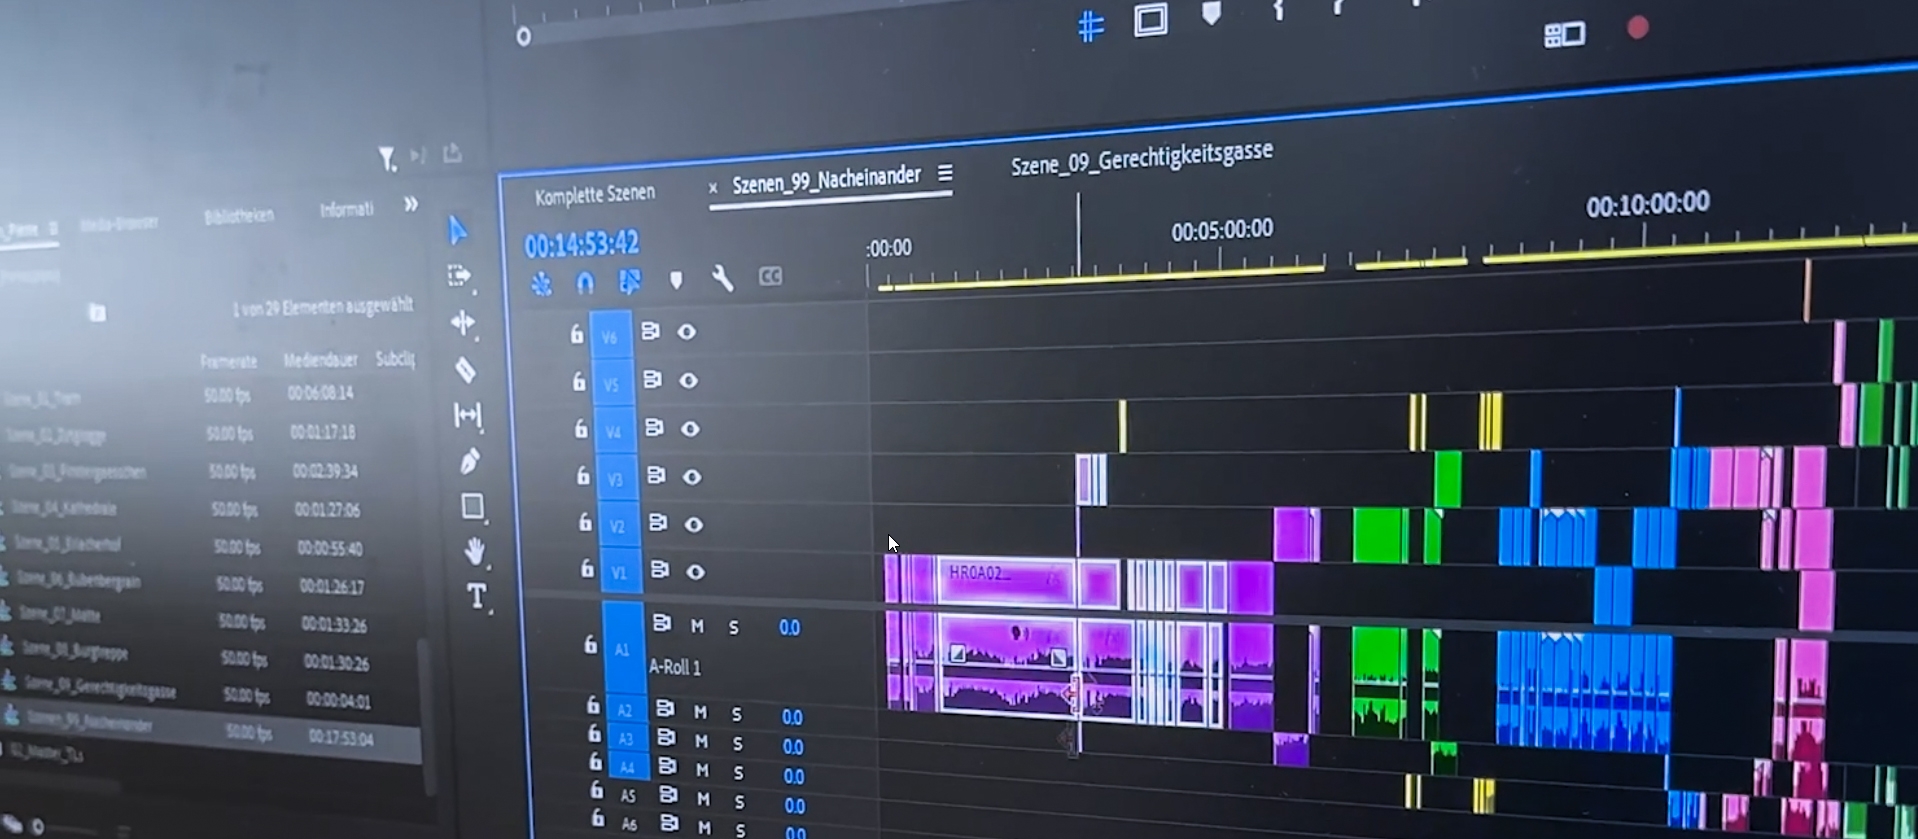1918x839 pixels.
Task: Switch to Komplette Szenen sequence tab
Action: [x=595, y=195]
